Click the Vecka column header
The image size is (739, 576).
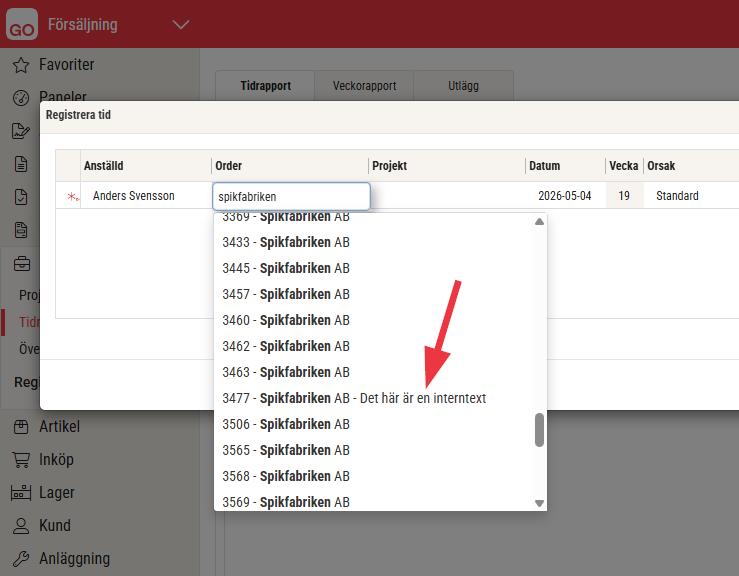tap(624, 166)
